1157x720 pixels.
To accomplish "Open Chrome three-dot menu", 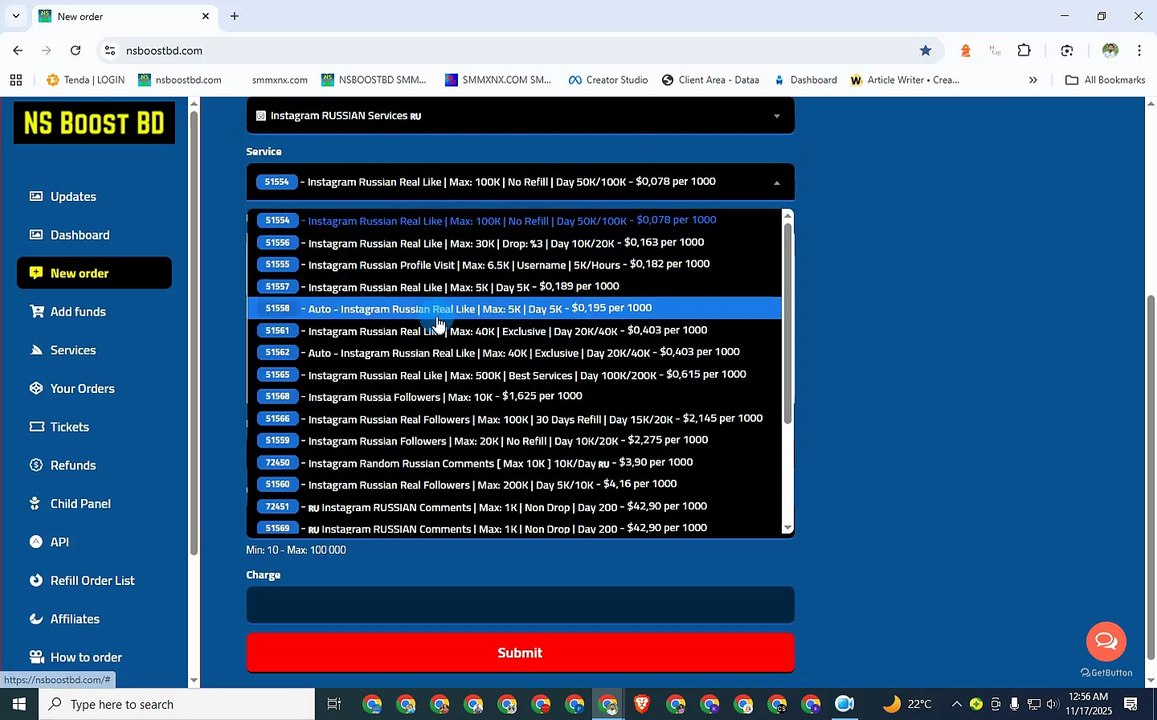I will 1139,50.
